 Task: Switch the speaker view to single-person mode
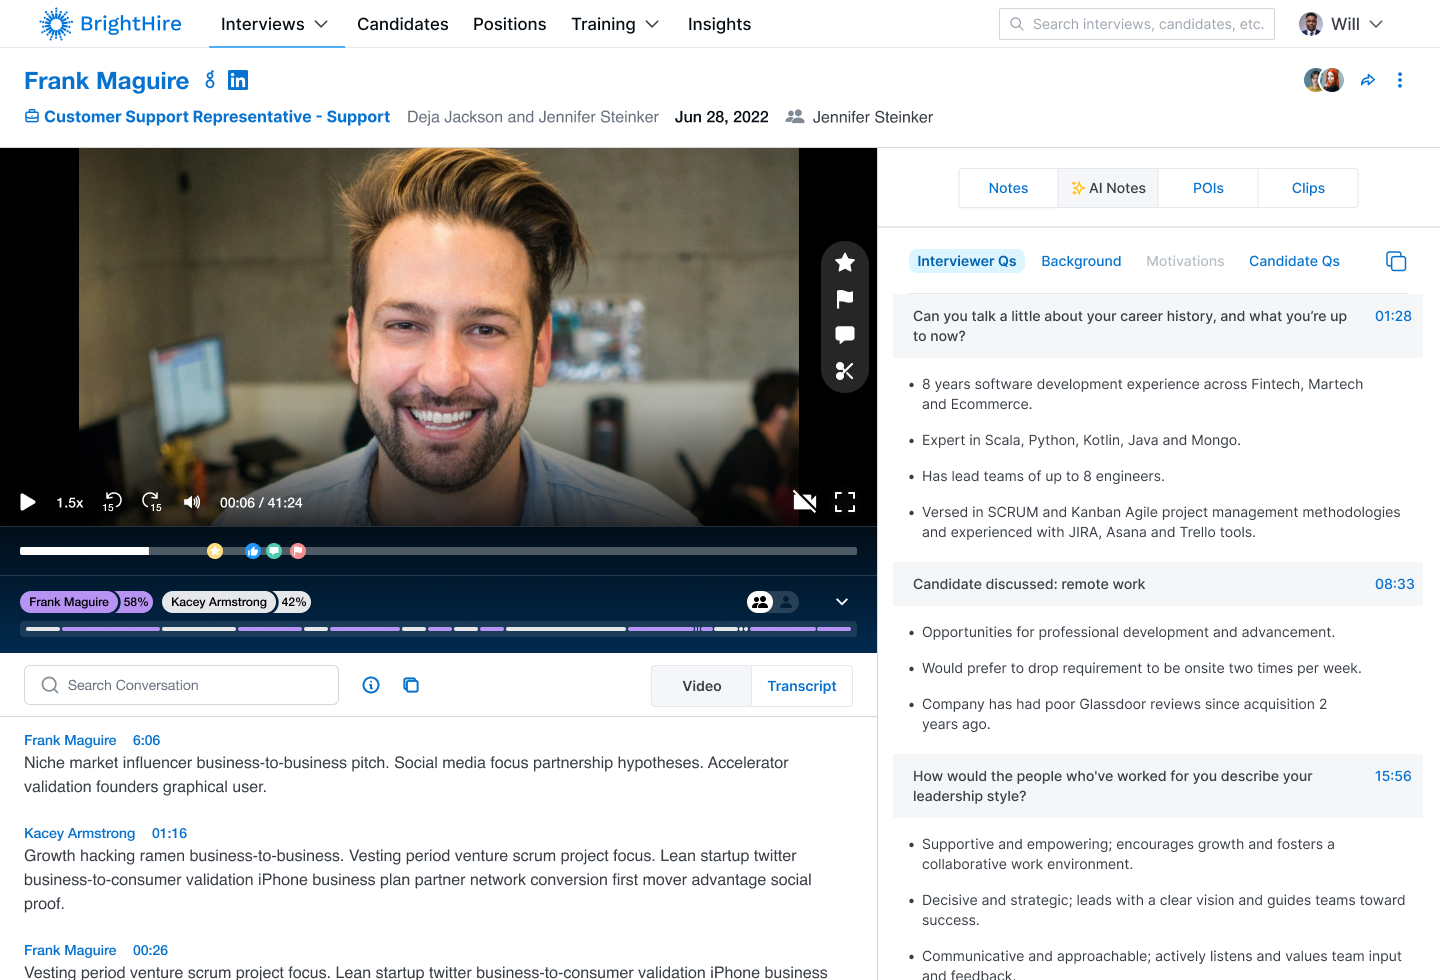786,601
